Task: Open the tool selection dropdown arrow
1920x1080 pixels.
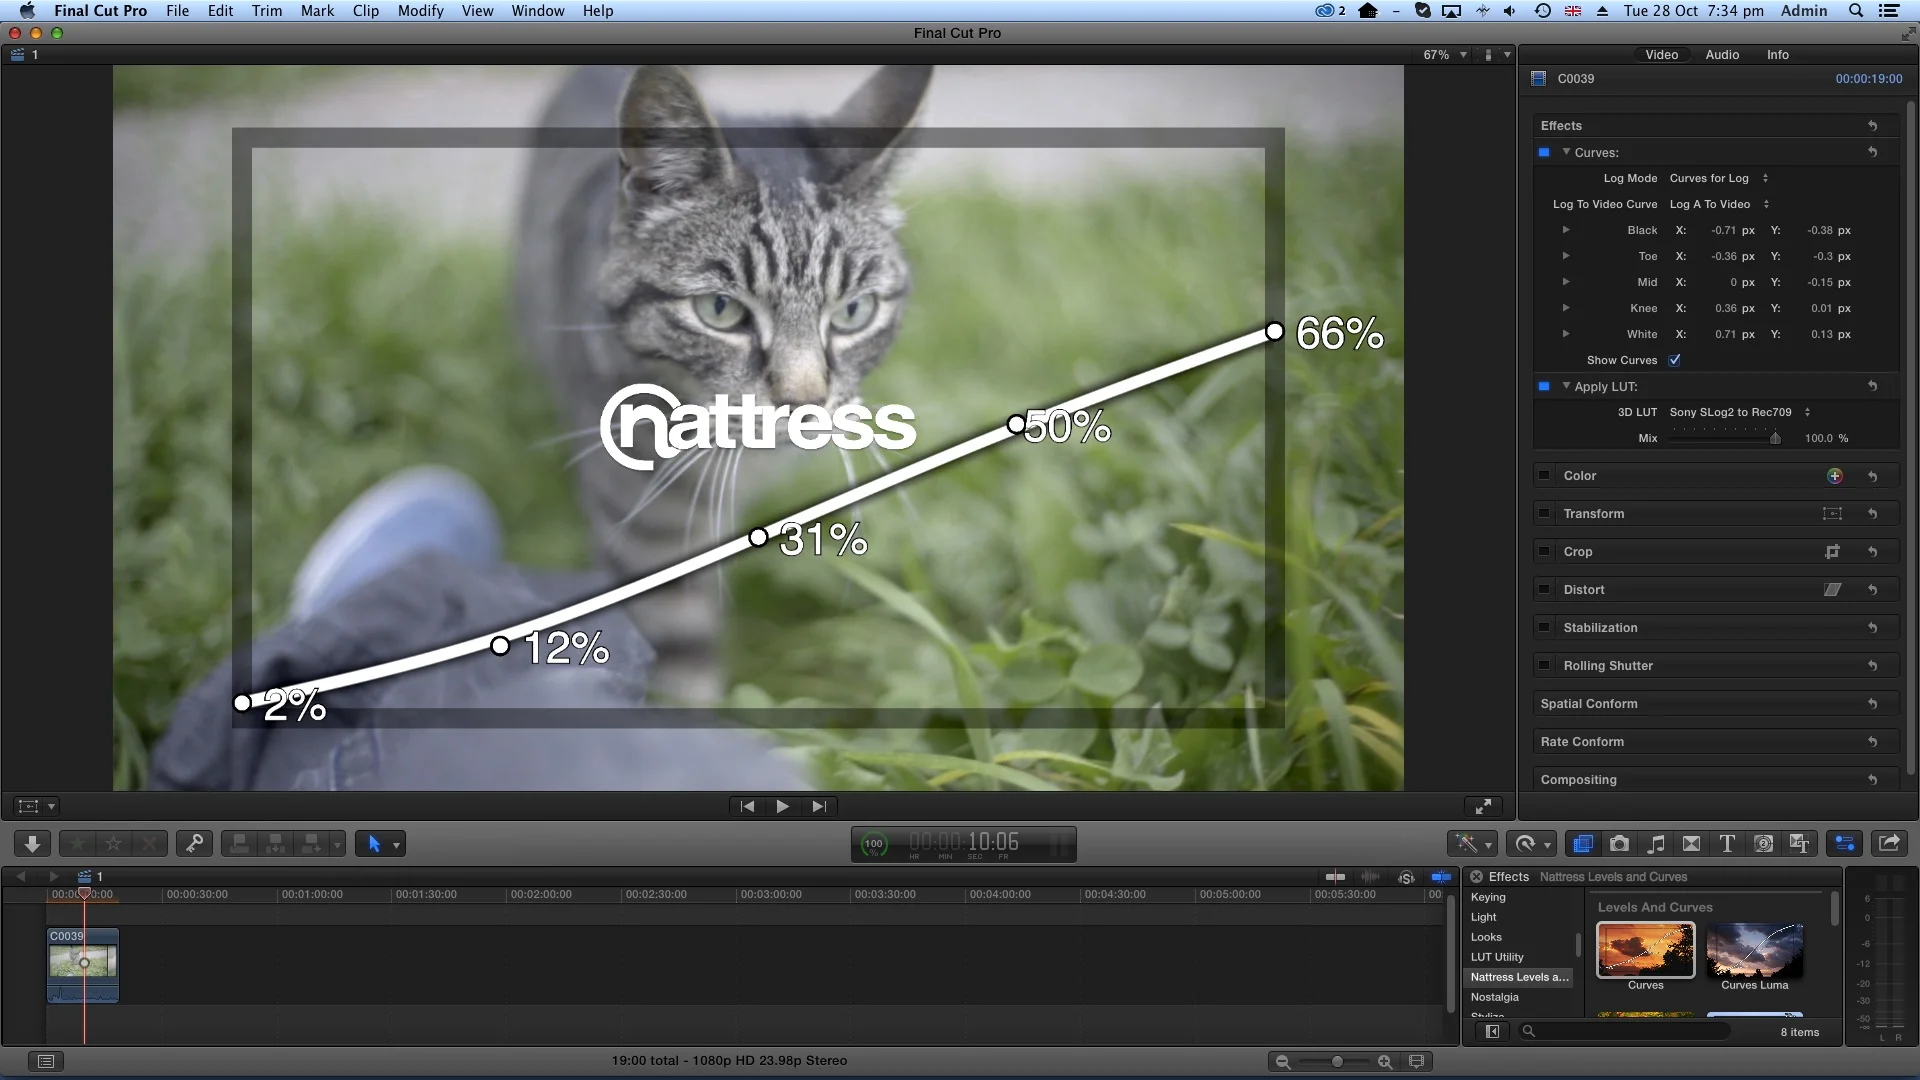Action: 397,845
